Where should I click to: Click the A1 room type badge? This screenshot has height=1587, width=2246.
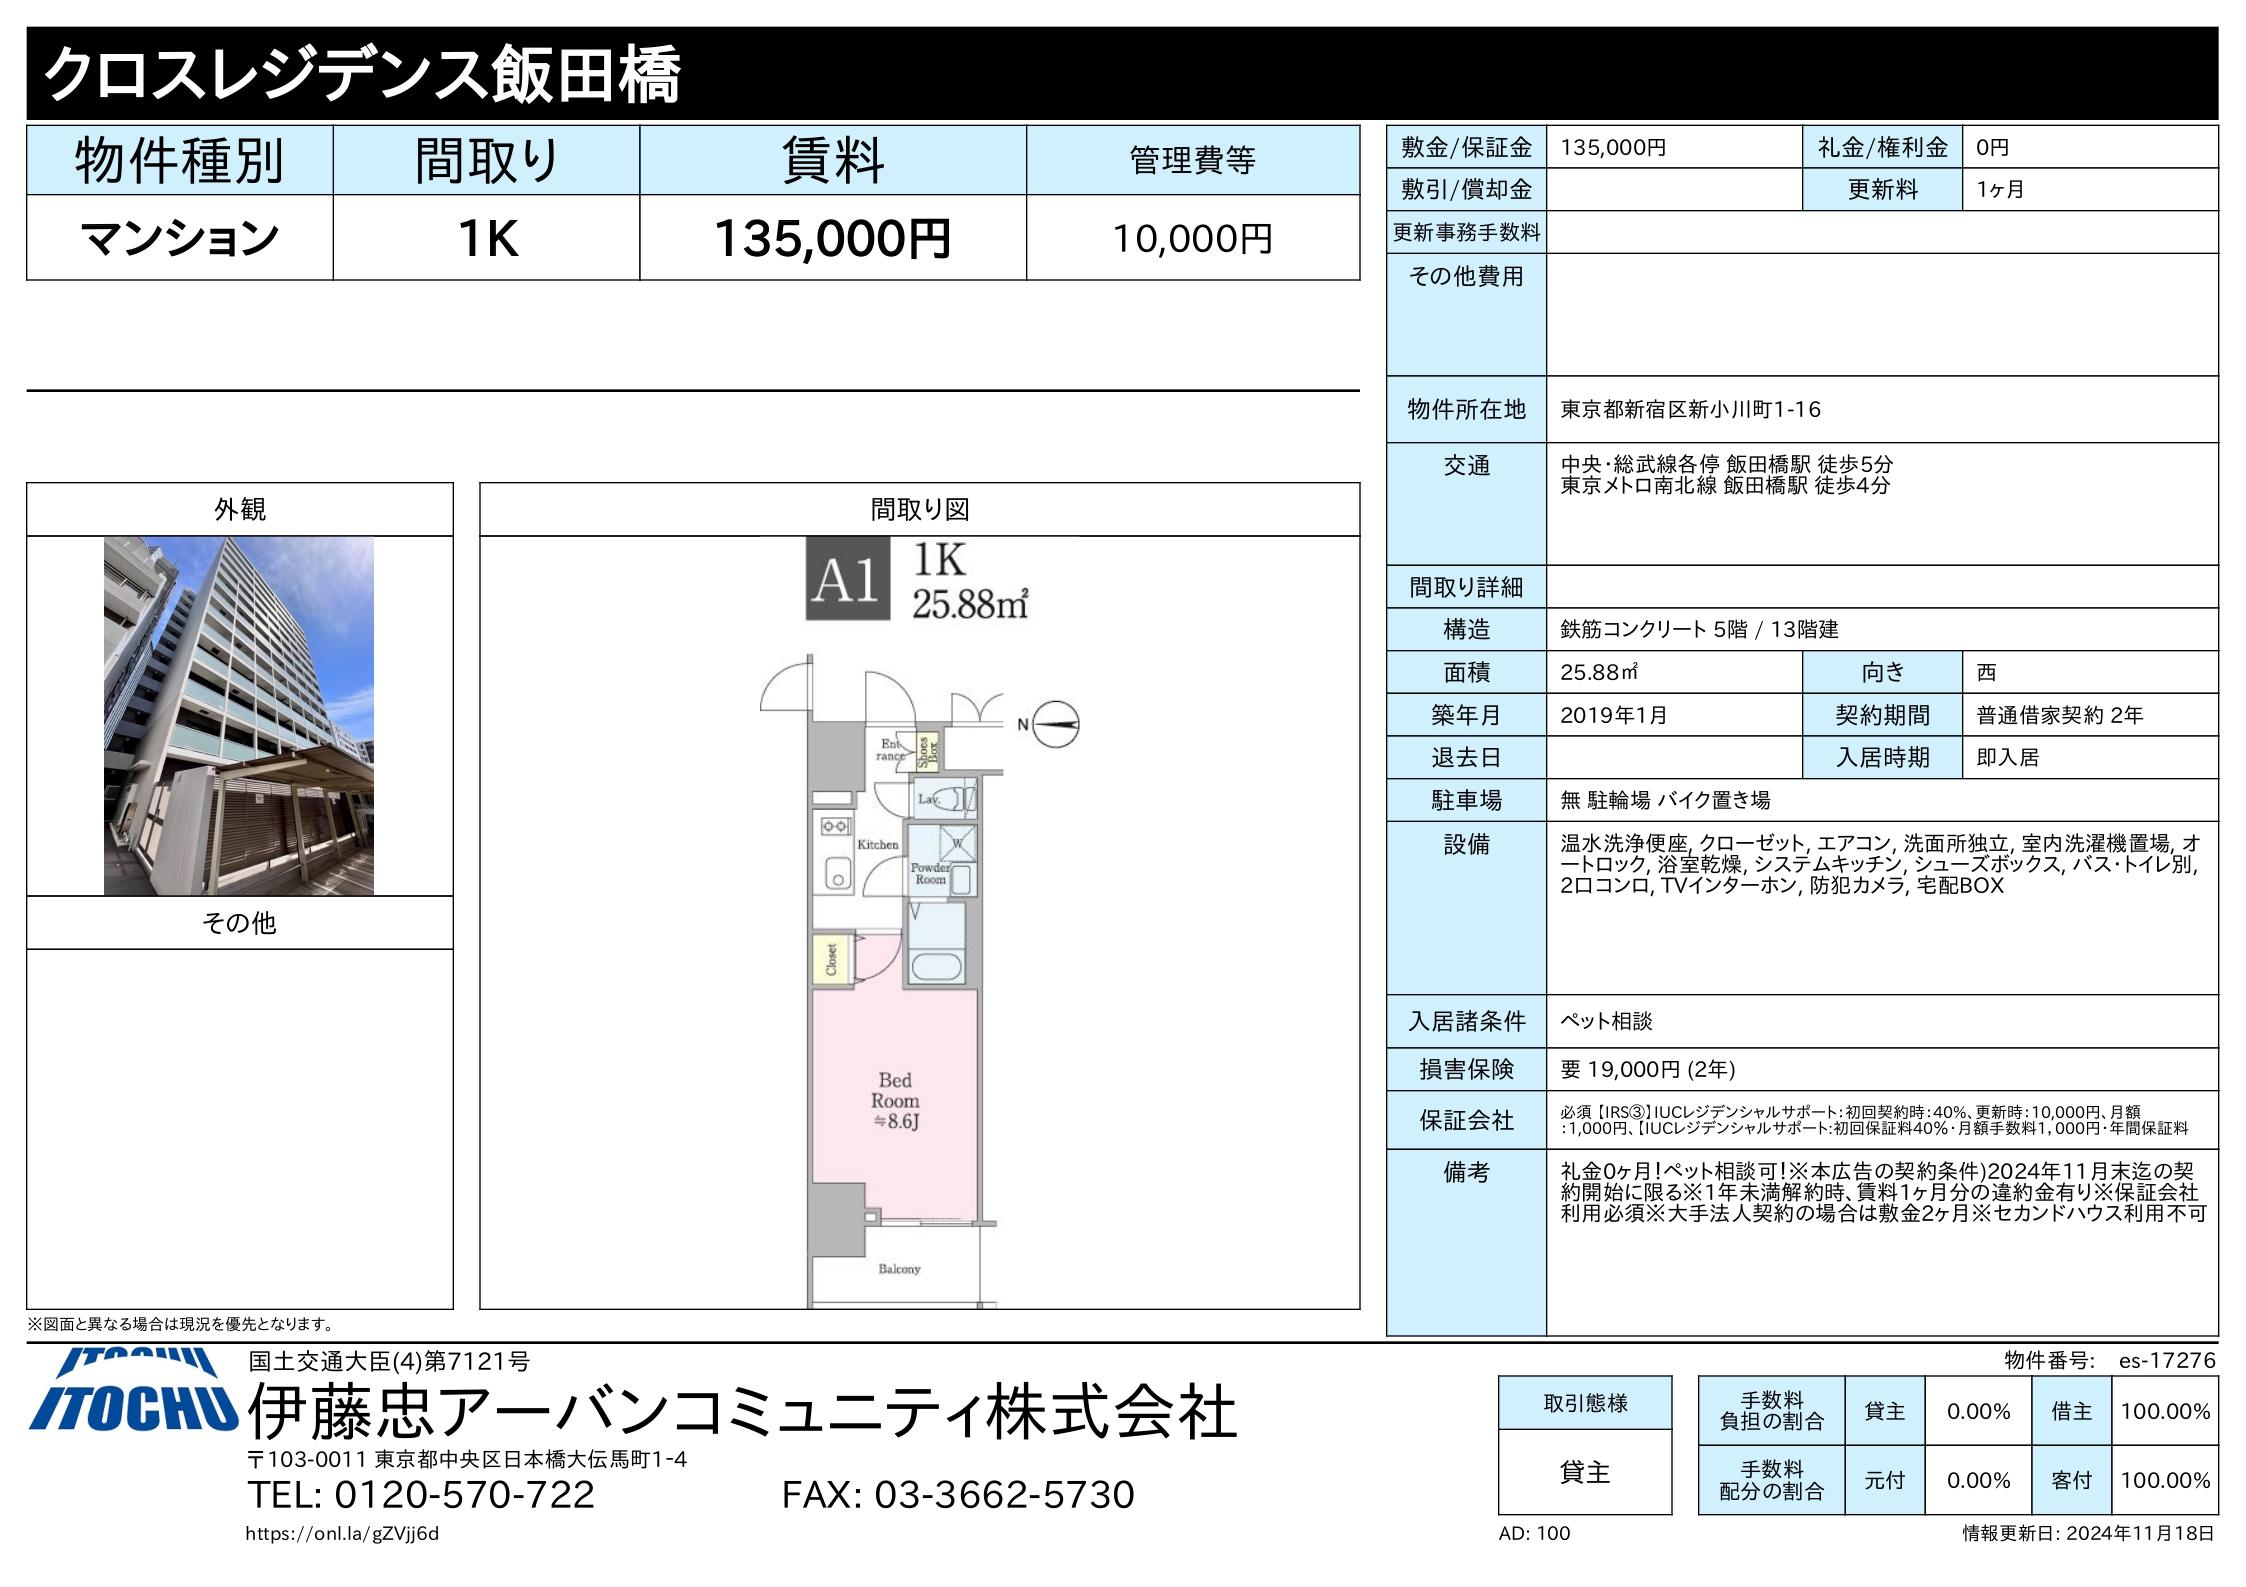(848, 580)
